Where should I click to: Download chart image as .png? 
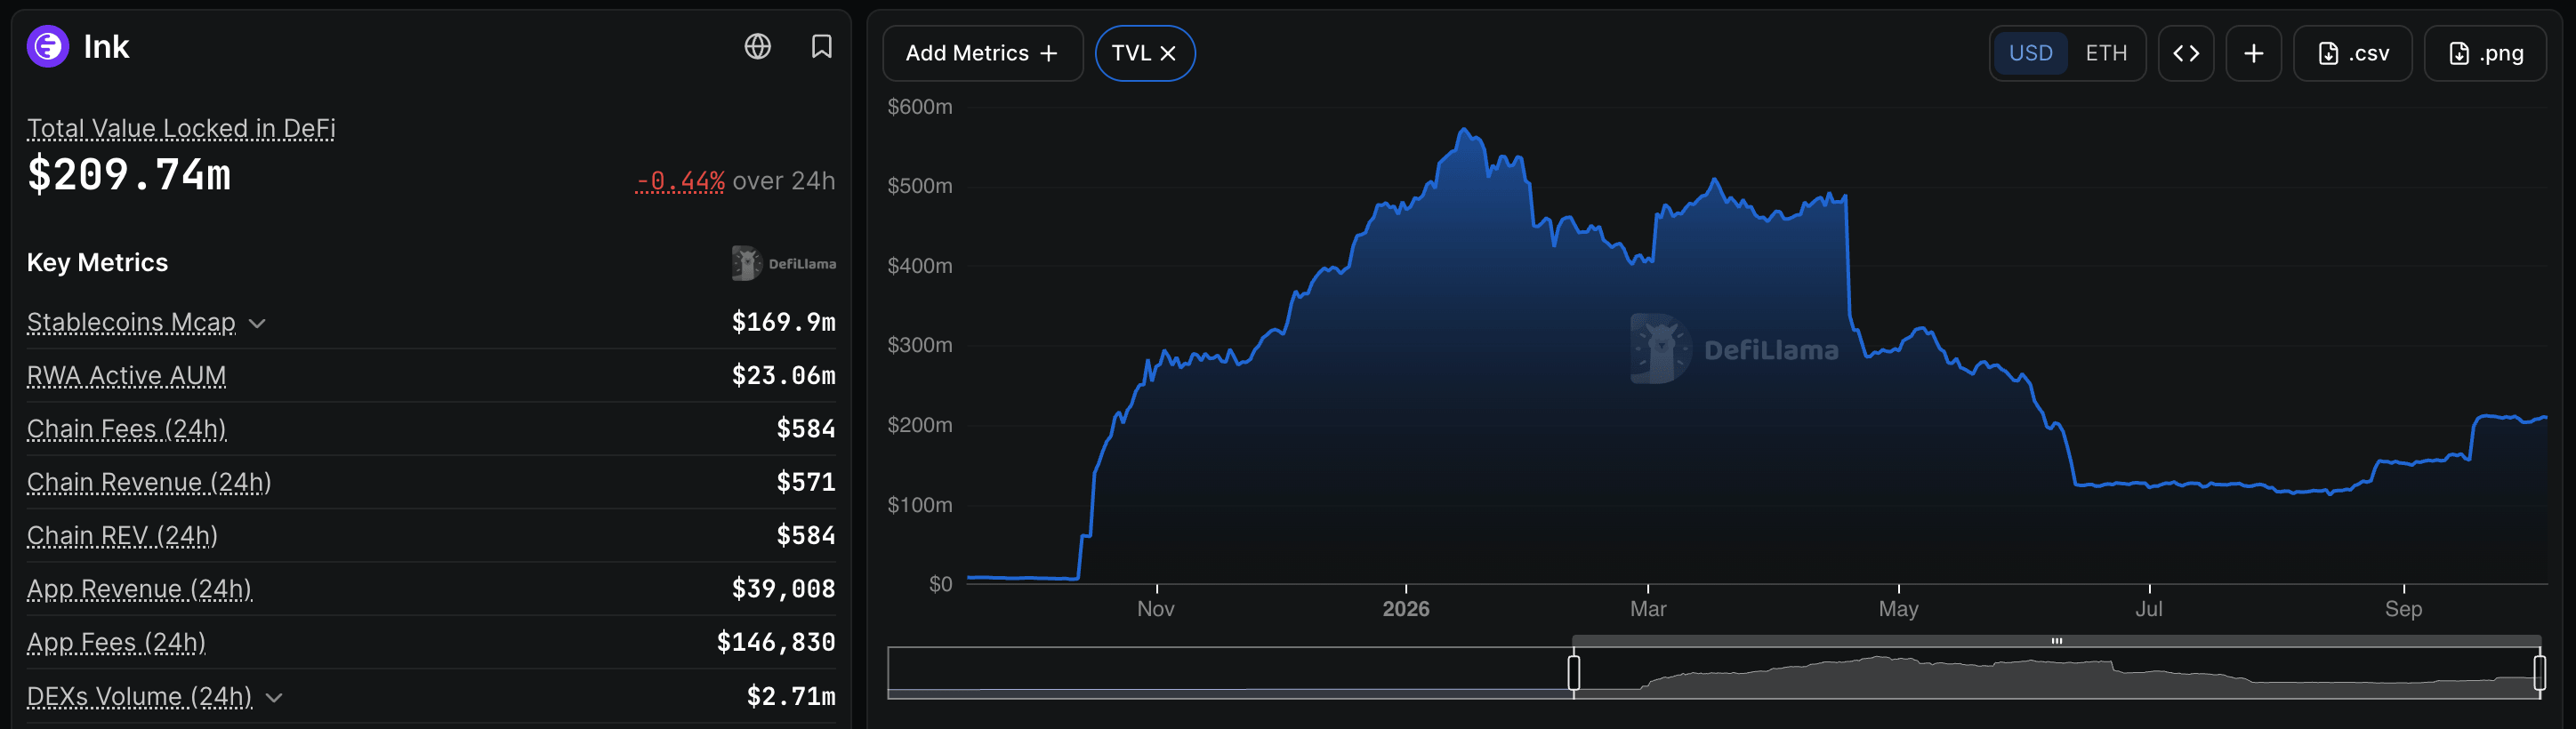[2485, 53]
